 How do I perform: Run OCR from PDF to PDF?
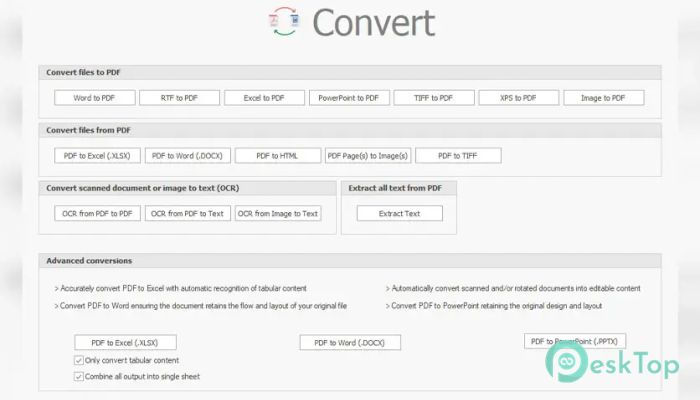click(97, 213)
